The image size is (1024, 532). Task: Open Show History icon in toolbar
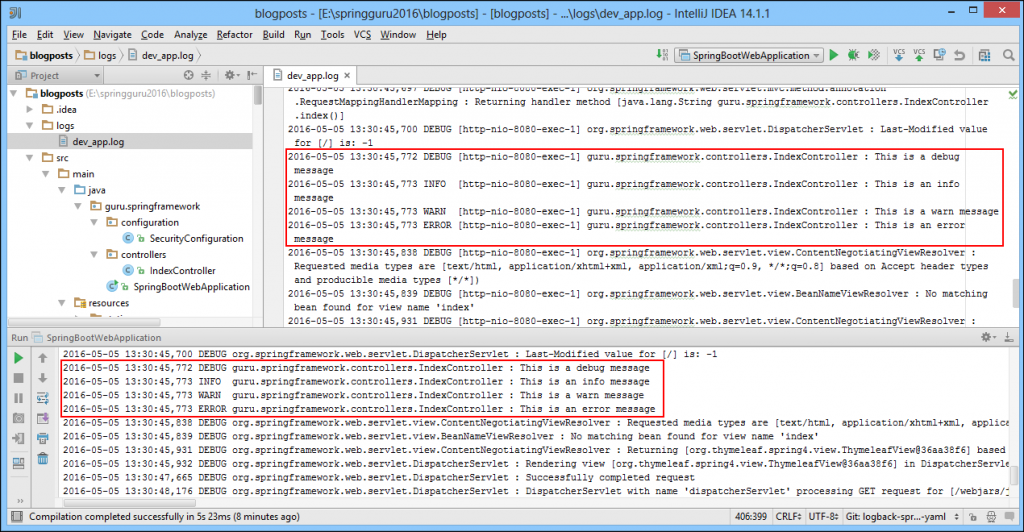[x=939, y=55]
